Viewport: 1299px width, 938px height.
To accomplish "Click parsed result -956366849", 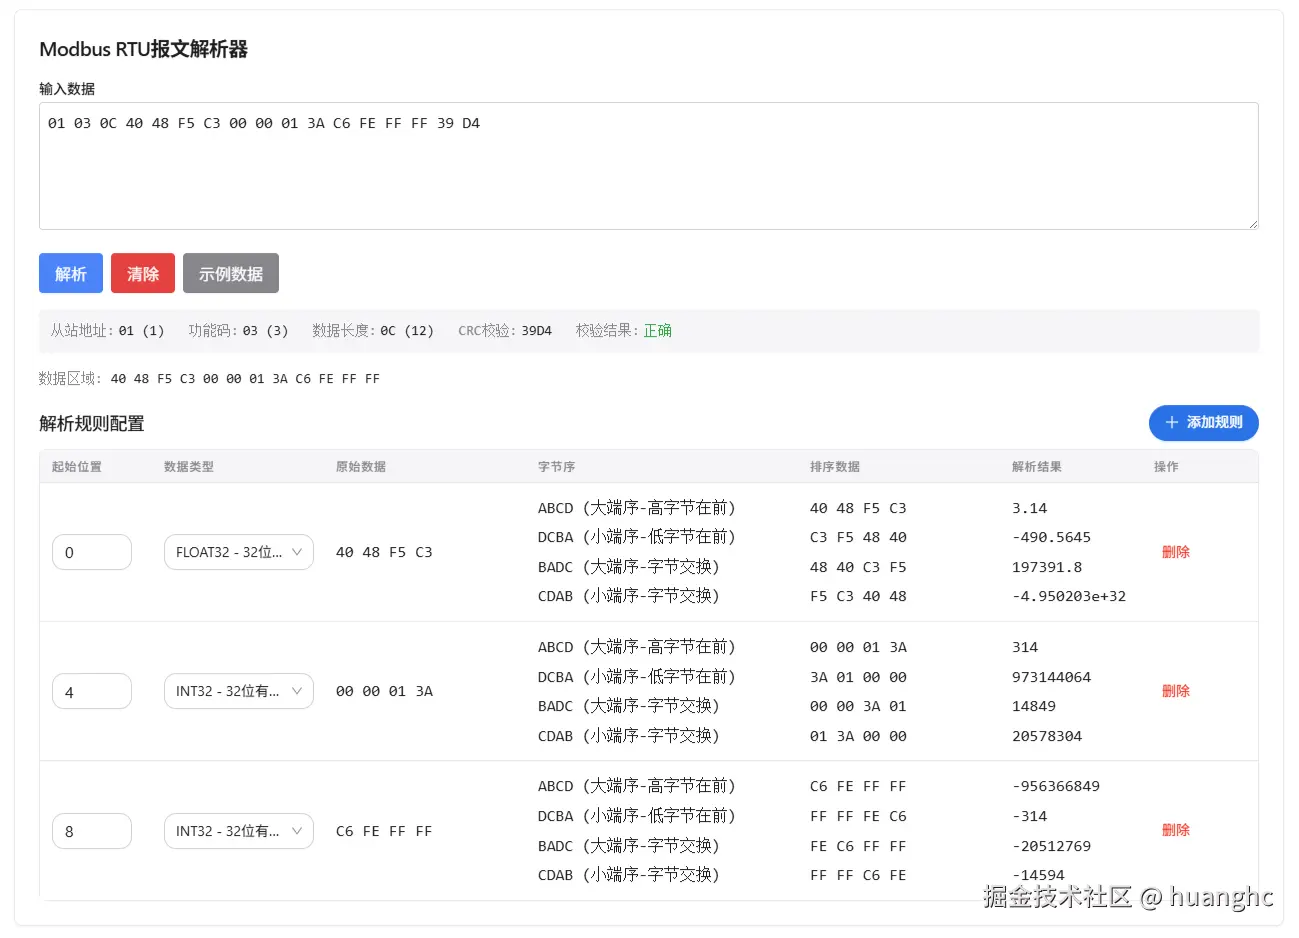I will tap(1056, 786).
